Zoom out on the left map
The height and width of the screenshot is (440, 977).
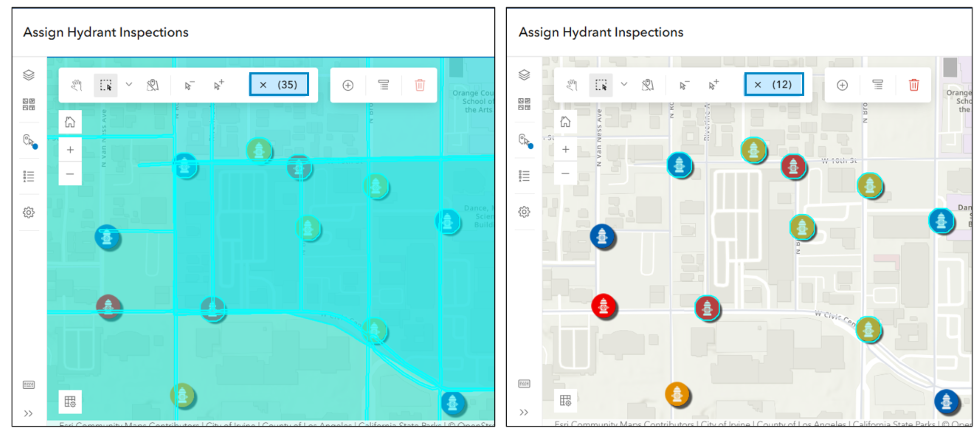point(70,173)
